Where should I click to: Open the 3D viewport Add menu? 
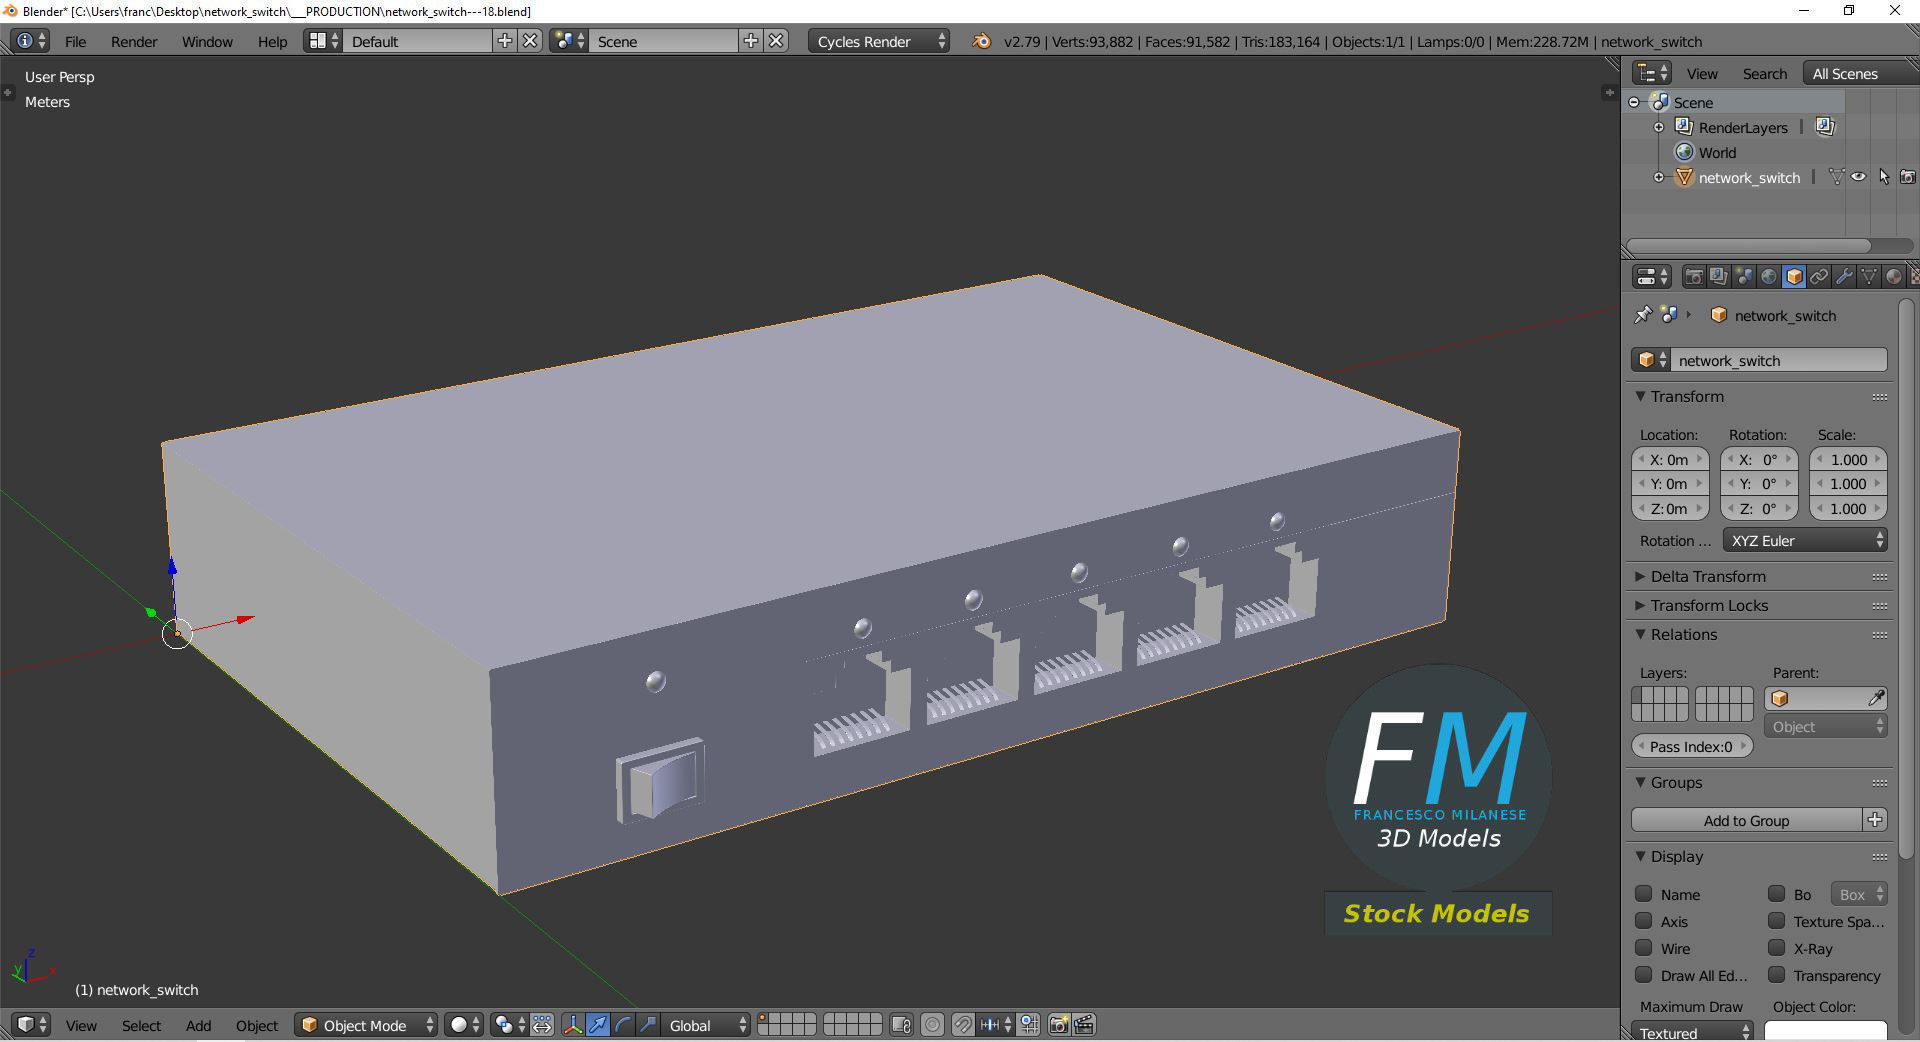point(198,1025)
